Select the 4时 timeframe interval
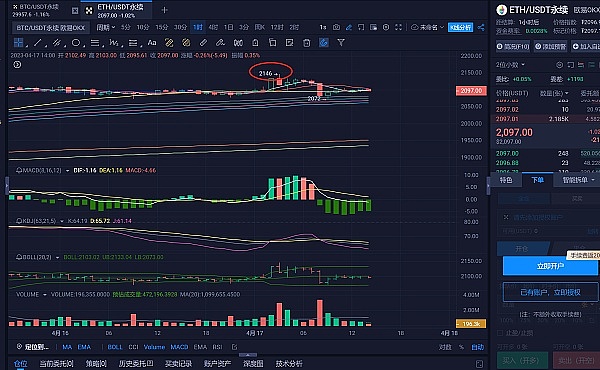This screenshot has width=600, height=370. [x=213, y=27]
